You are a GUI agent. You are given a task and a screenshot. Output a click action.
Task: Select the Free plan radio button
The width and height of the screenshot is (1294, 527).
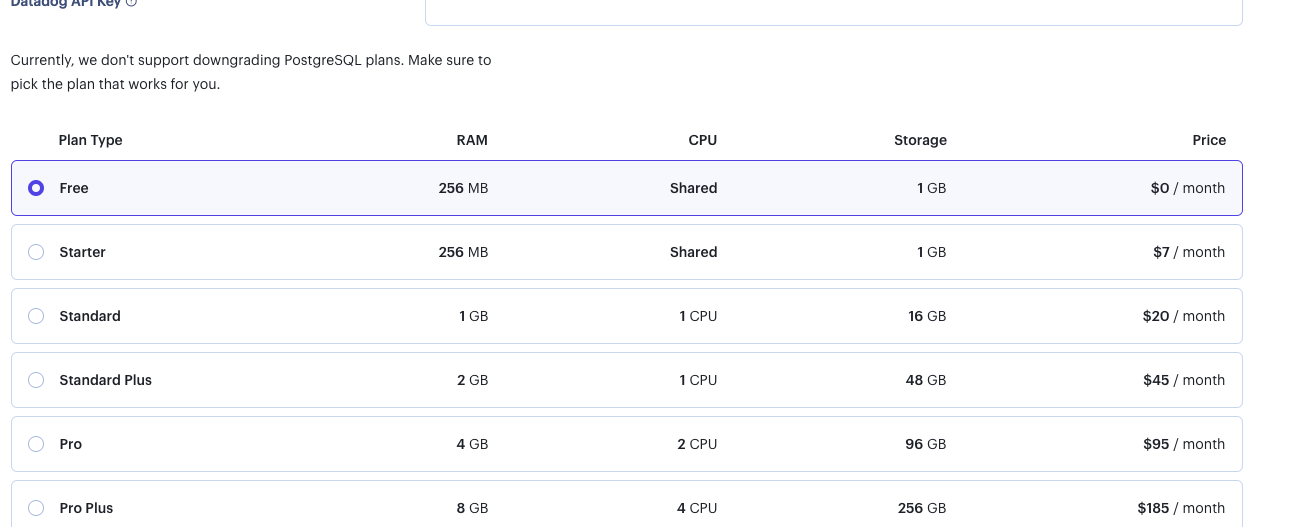(x=36, y=188)
